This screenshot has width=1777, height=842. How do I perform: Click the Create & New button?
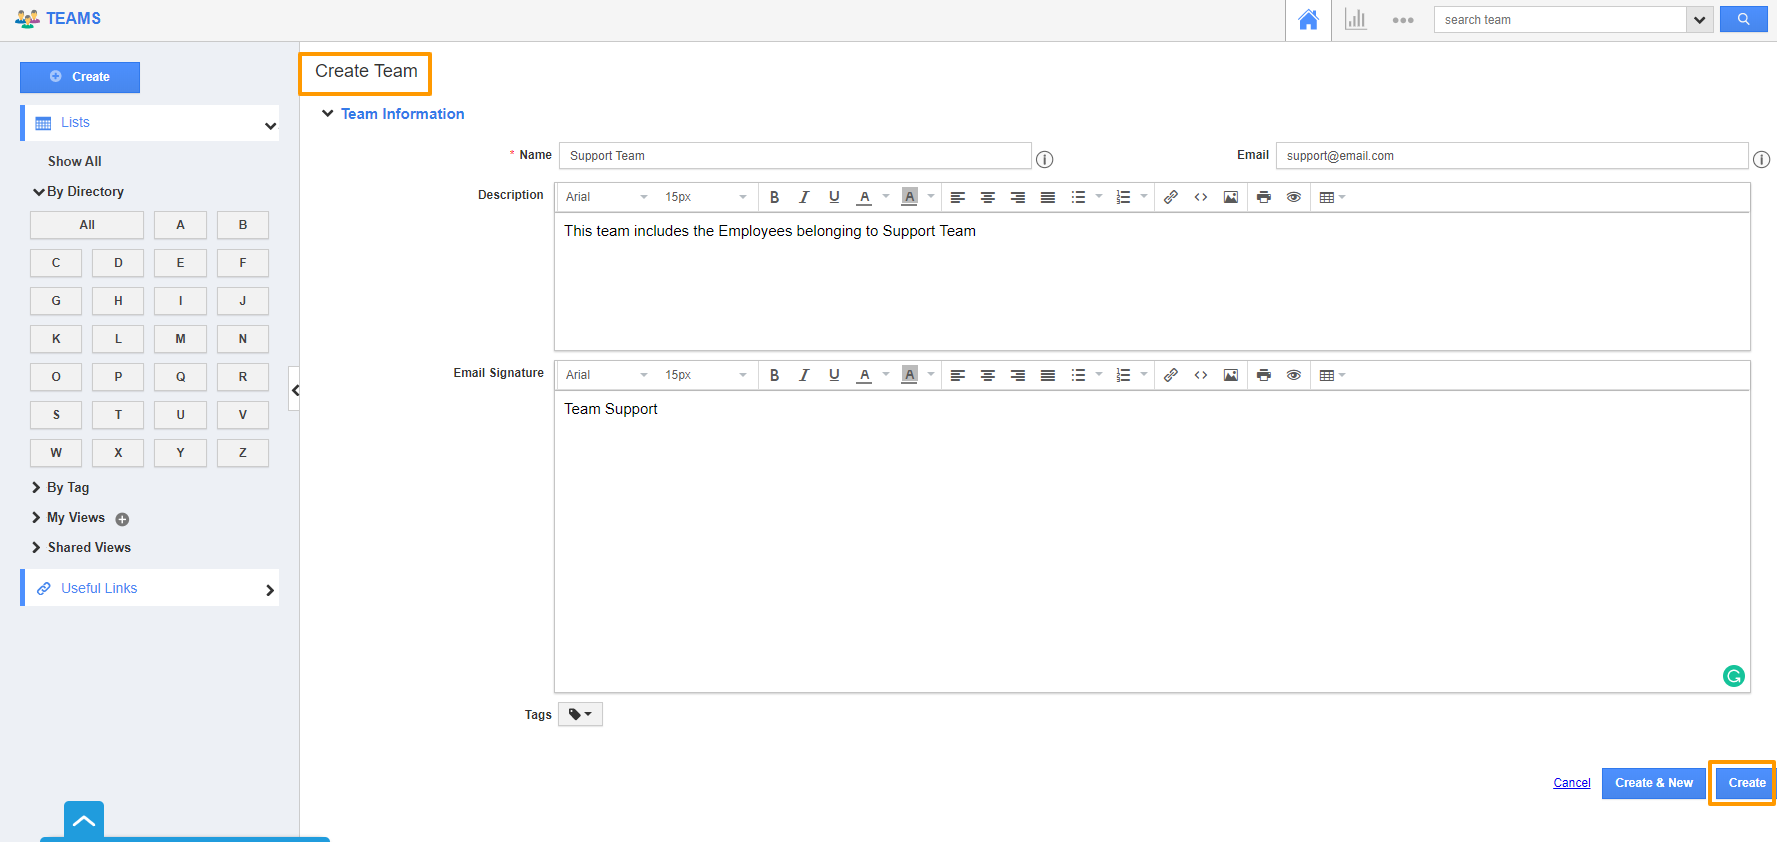(x=1653, y=783)
